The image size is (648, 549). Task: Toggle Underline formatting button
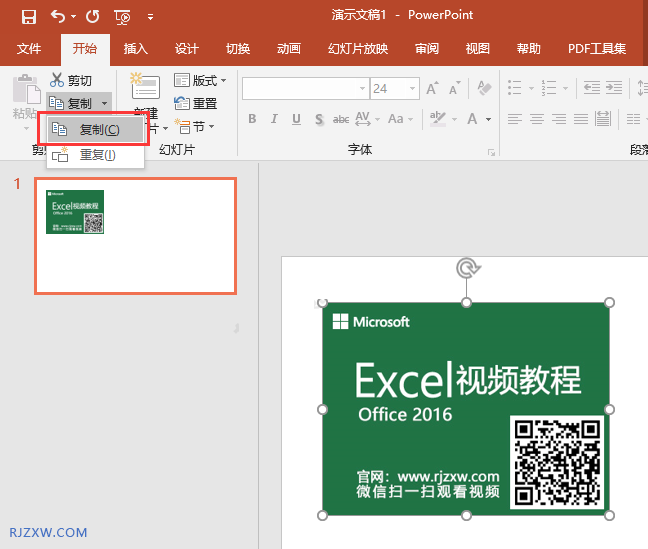(x=296, y=120)
